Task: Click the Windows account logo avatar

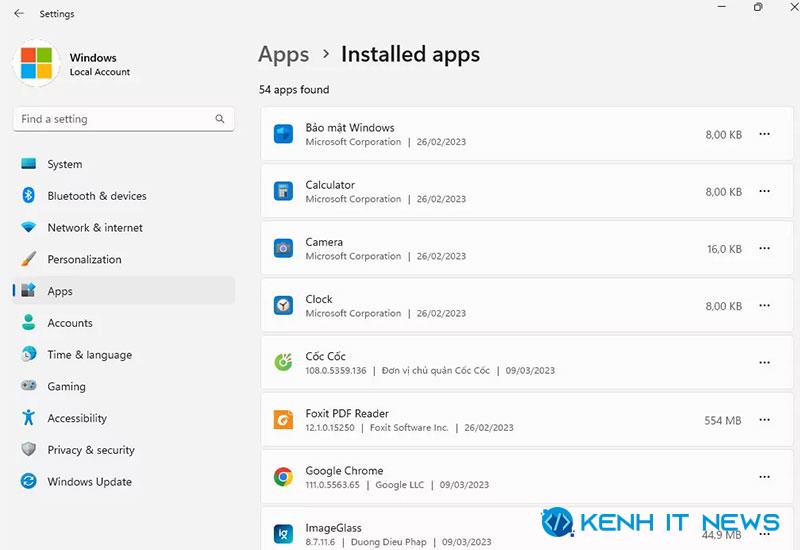Action: coord(36,63)
